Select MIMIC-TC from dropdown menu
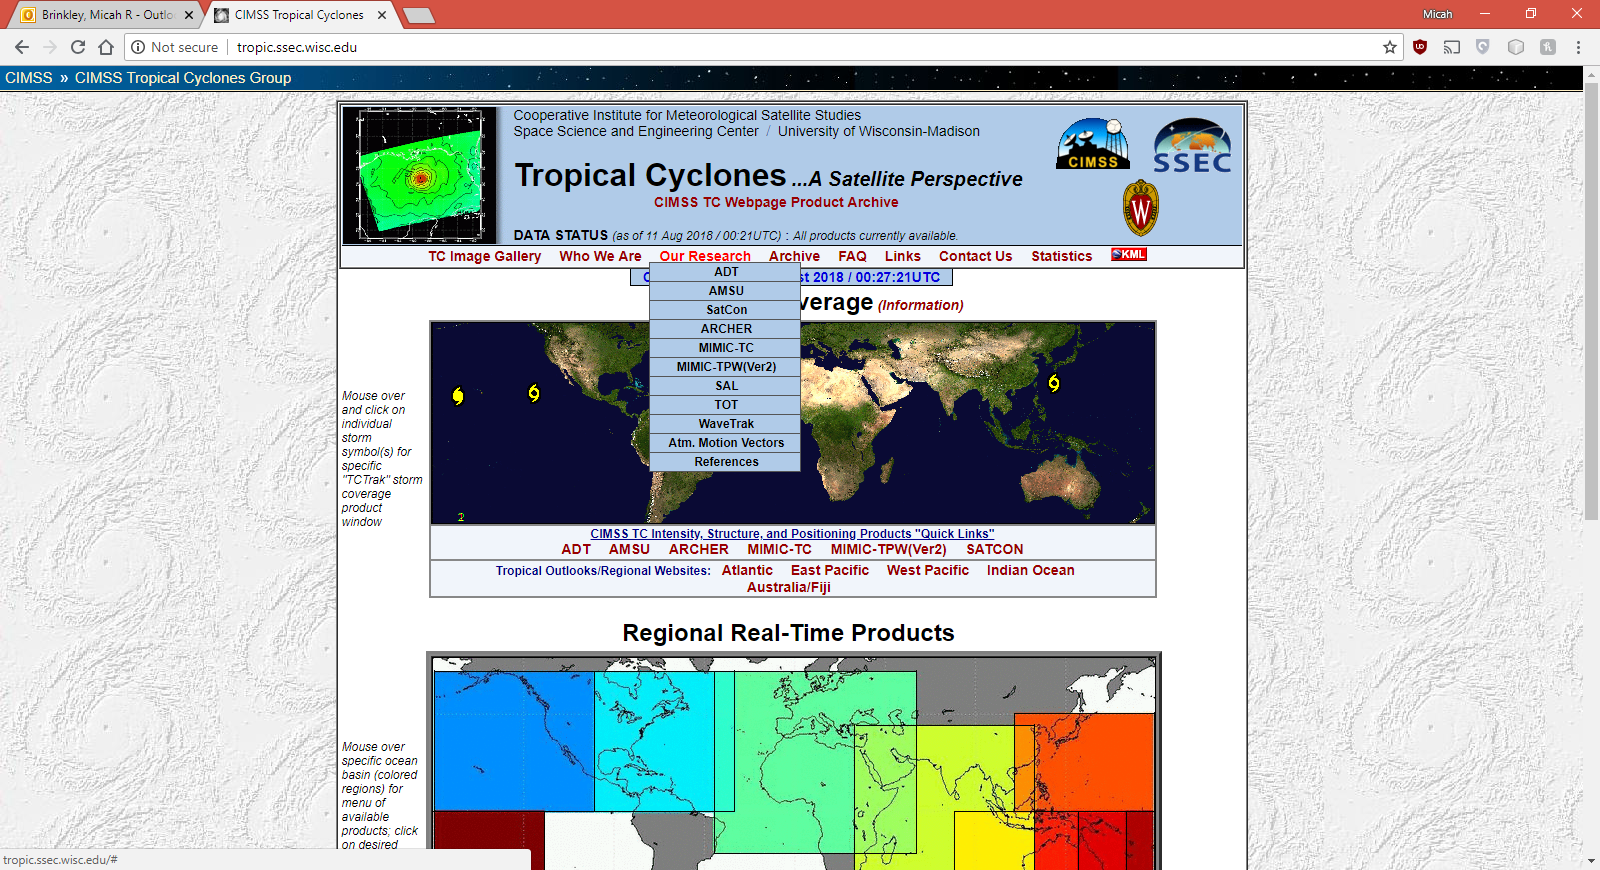 click(x=726, y=348)
